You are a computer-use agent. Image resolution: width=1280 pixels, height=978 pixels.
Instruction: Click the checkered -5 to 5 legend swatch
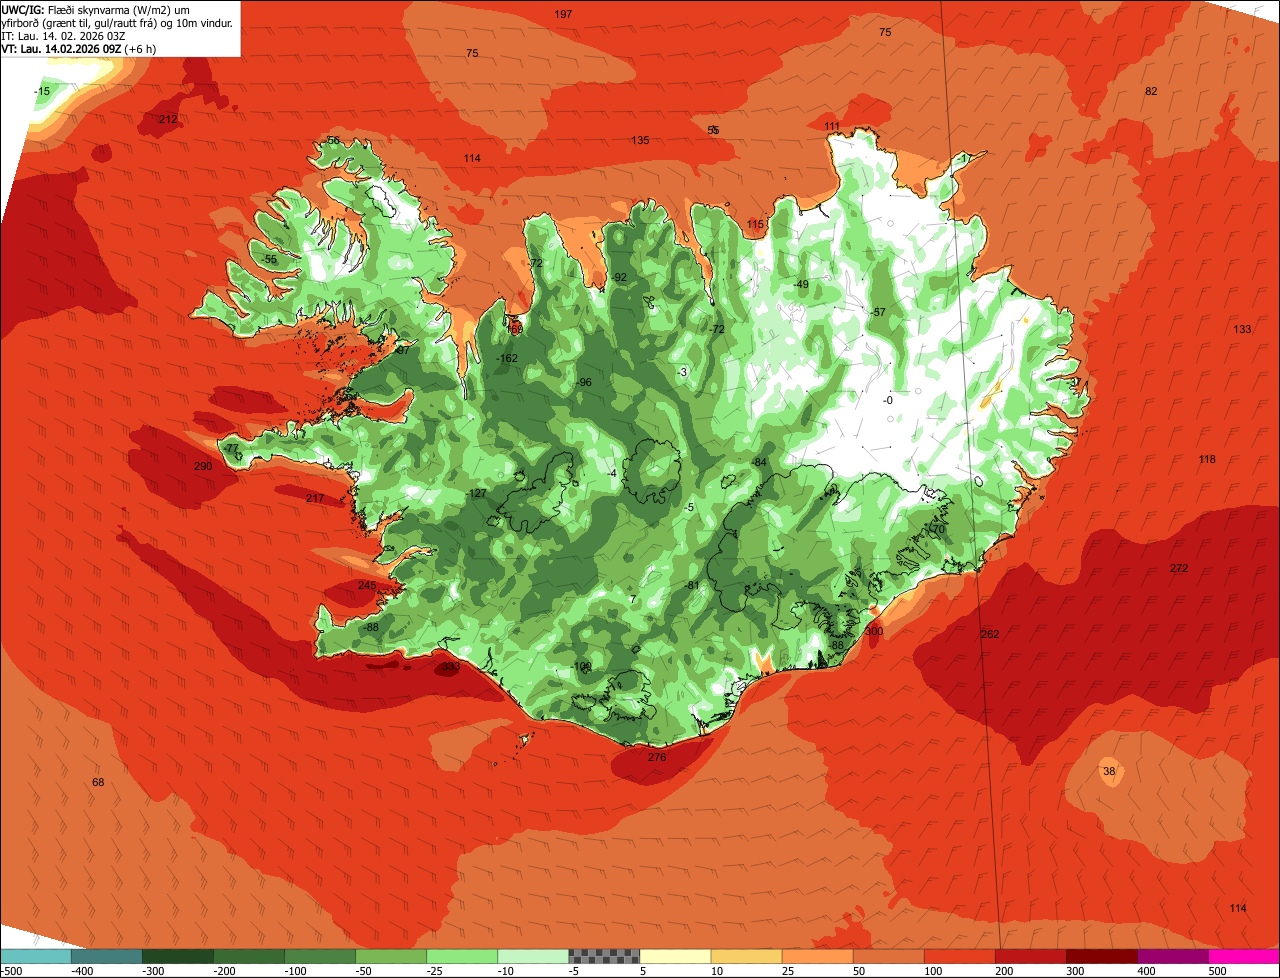click(604, 956)
